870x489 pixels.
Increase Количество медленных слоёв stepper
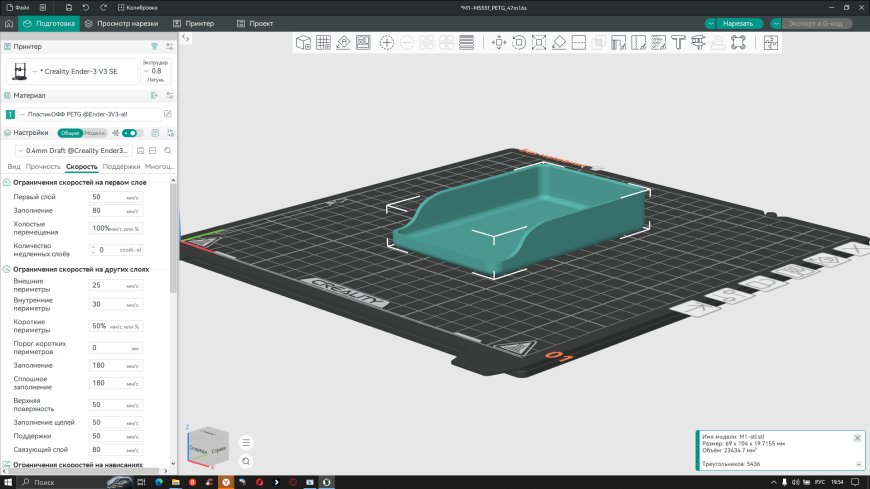[x=93, y=247]
